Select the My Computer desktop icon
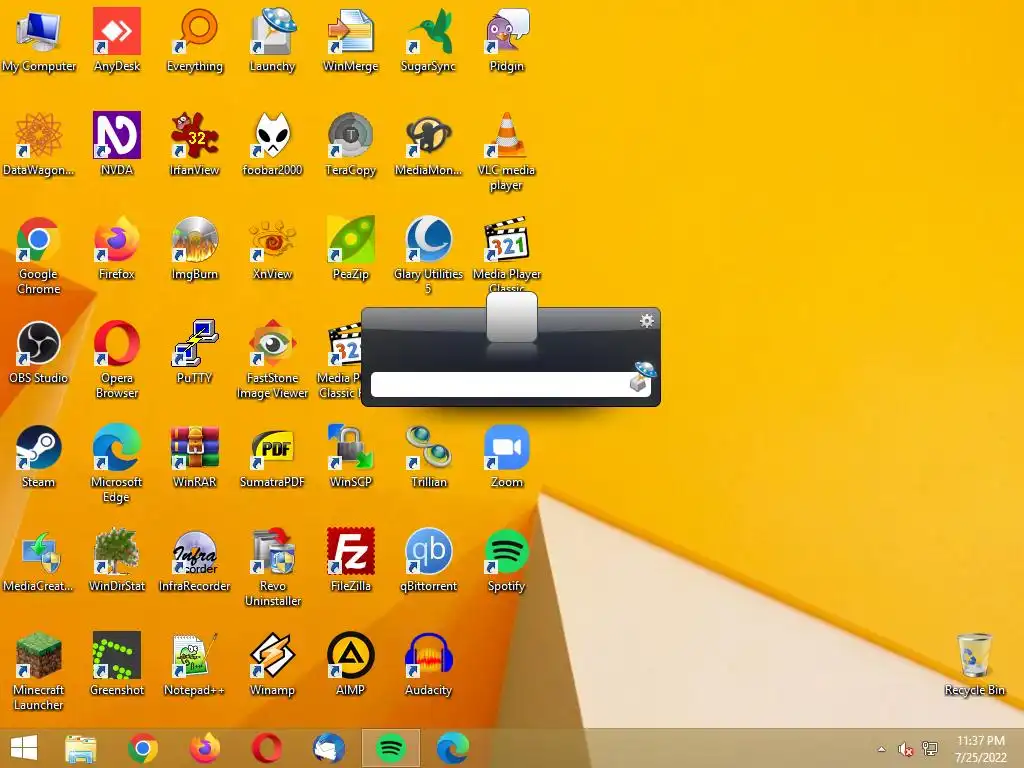The image size is (1024, 768). click(x=39, y=40)
